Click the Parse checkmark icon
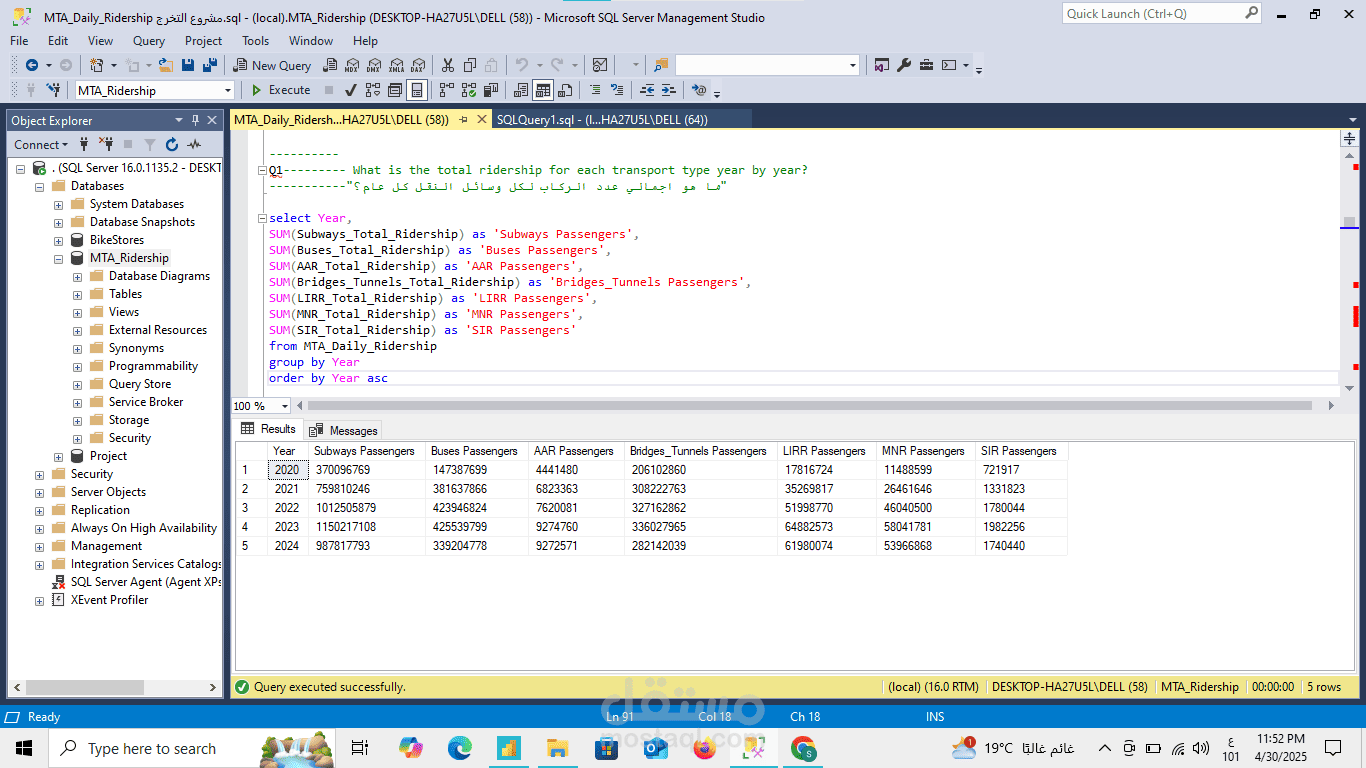The height and width of the screenshot is (768, 1366). pyautogui.click(x=350, y=90)
